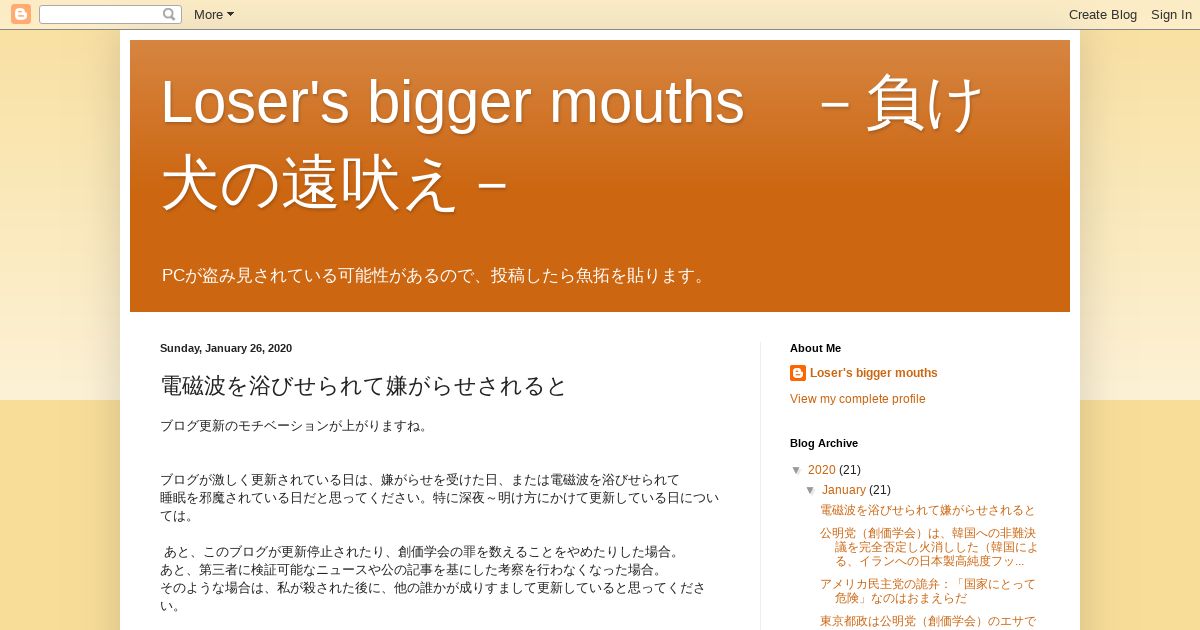Open Loser's bigger mouths profile link
The width and height of the screenshot is (1200, 630).
[874, 373]
